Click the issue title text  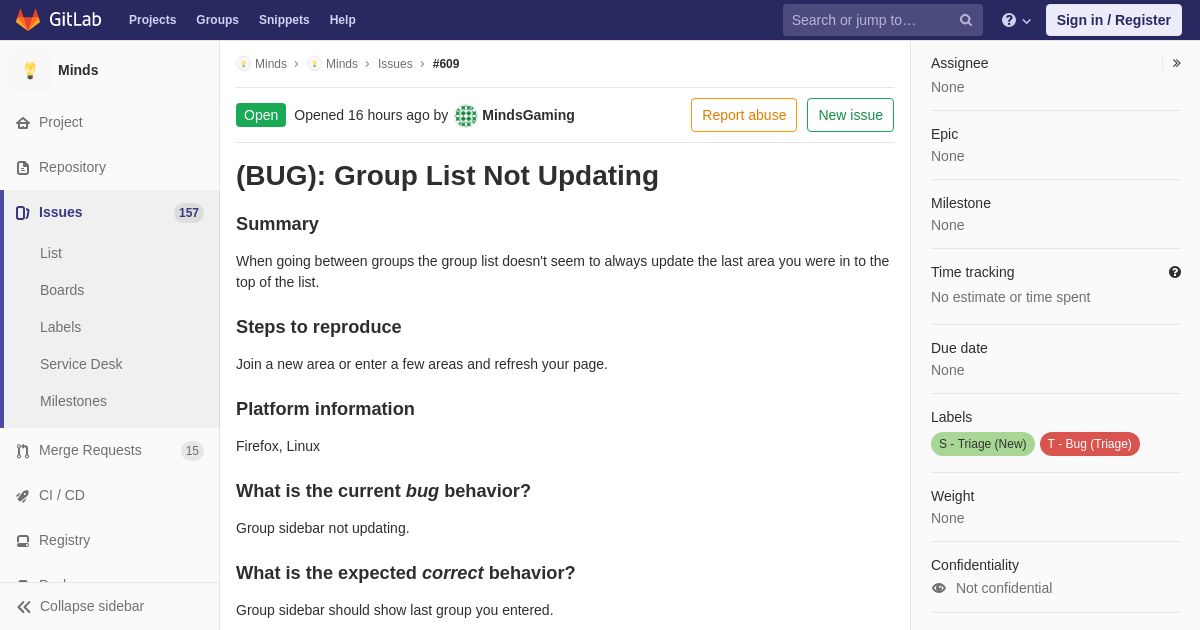pos(447,175)
